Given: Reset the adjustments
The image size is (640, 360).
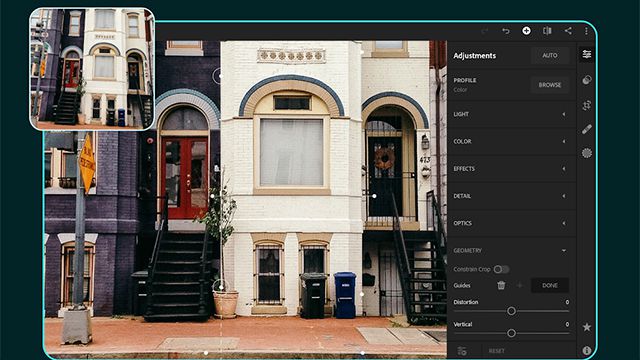Looking at the screenshot, I should point(497,351).
